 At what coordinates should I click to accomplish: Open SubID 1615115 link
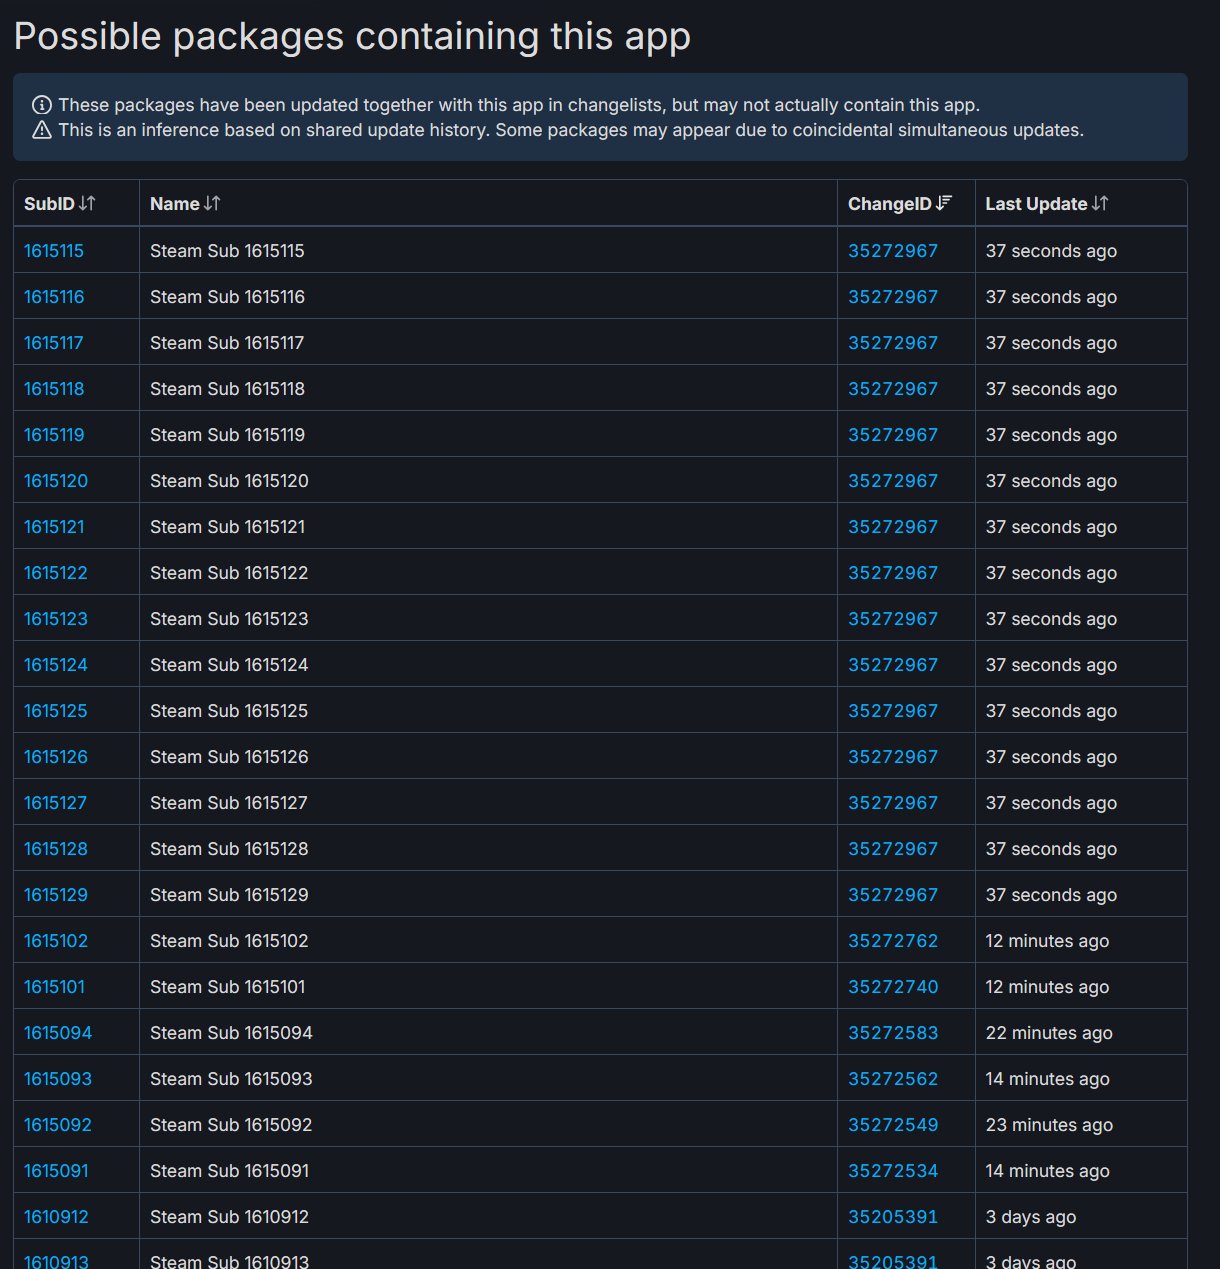coord(54,251)
